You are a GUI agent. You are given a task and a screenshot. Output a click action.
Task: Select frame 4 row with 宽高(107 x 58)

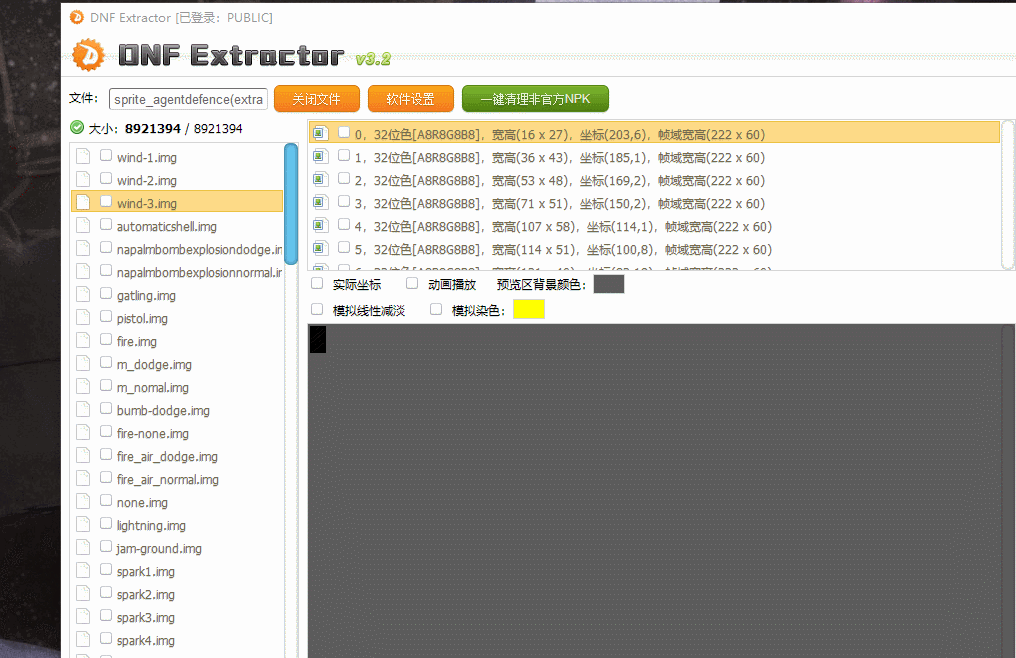click(654, 226)
